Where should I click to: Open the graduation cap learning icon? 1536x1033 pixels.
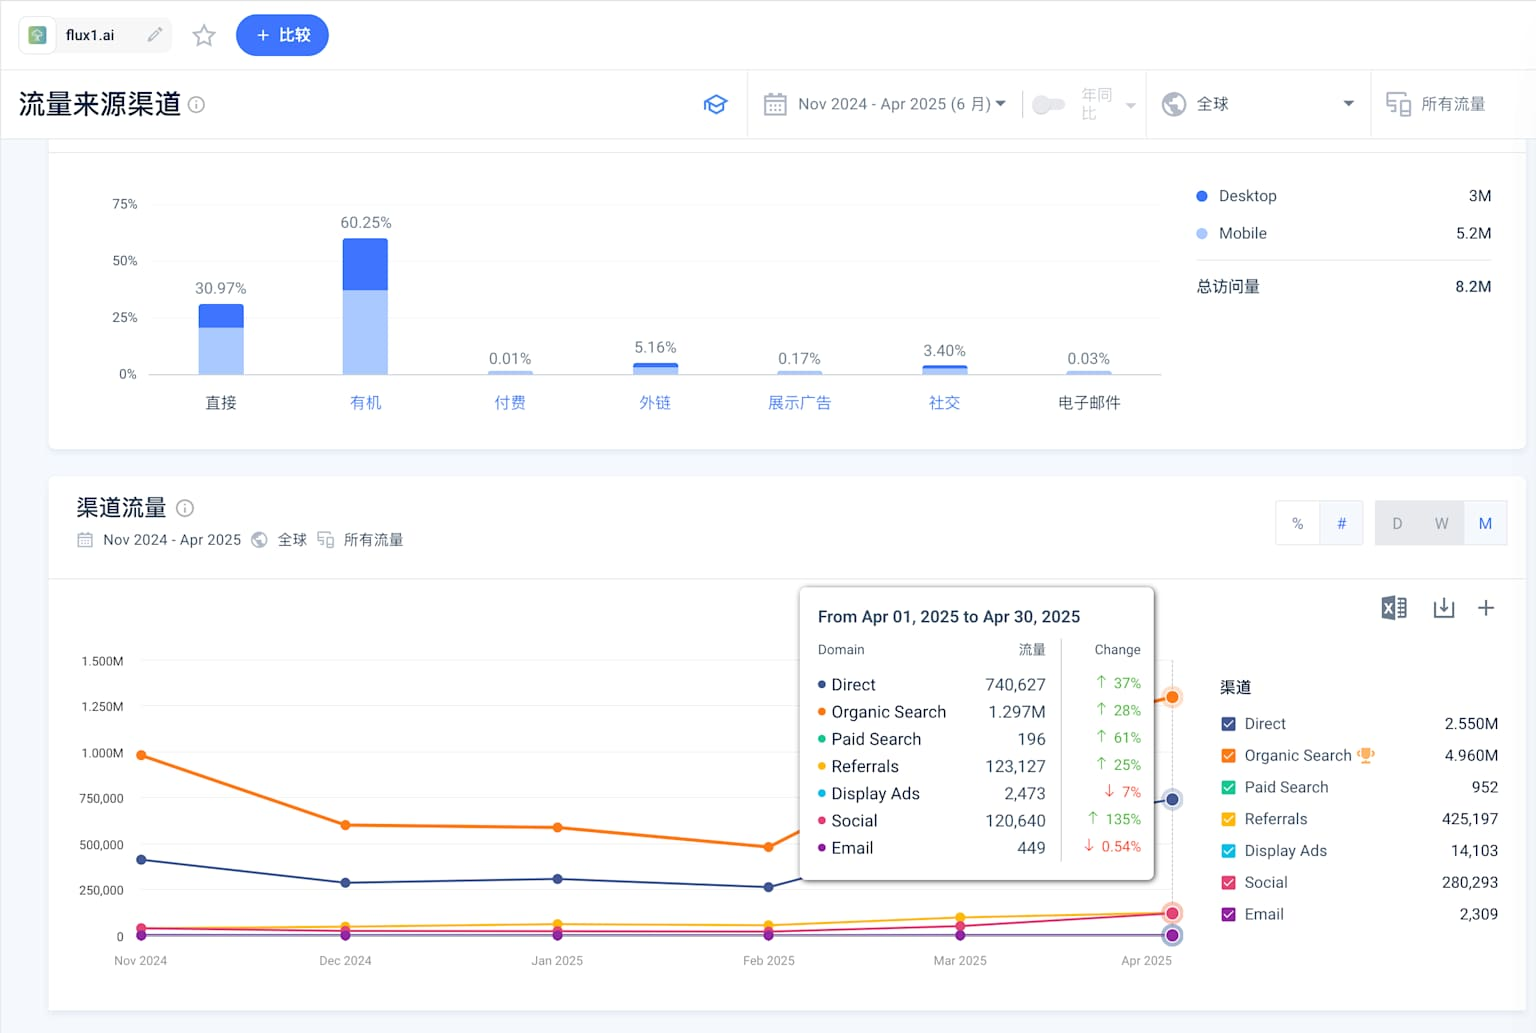point(715,104)
